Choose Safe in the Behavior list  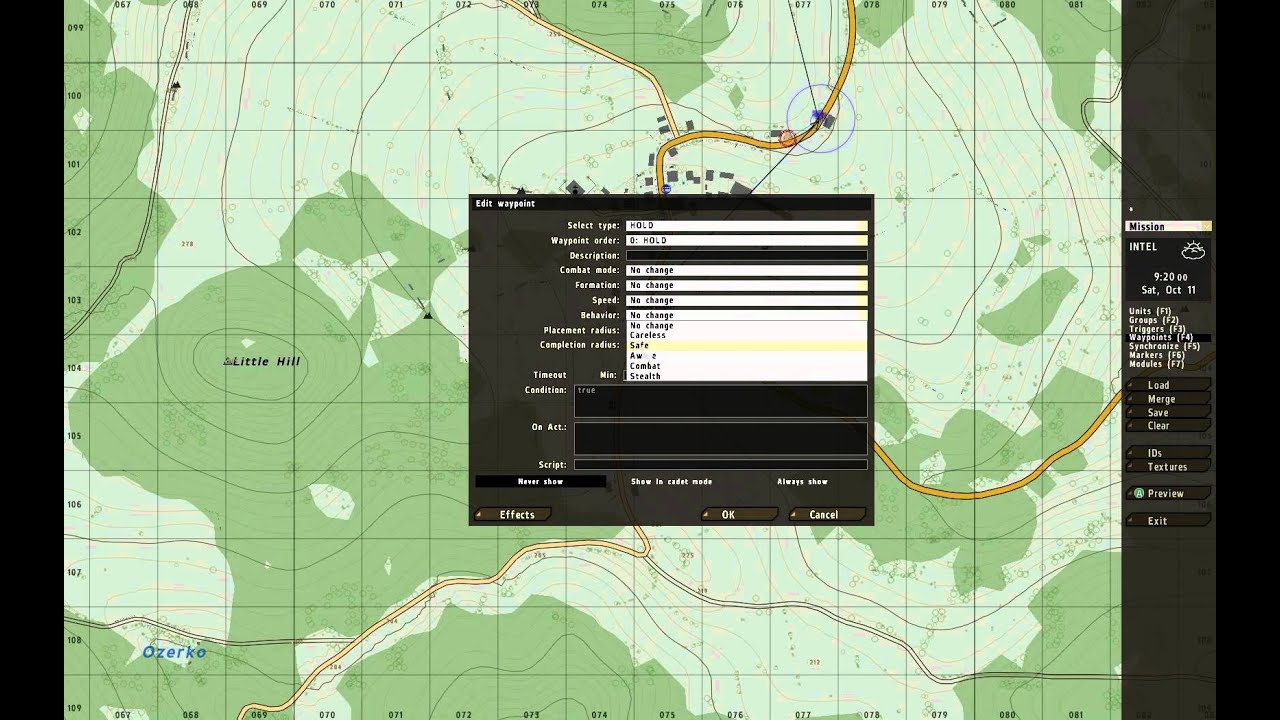click(747, 345)
